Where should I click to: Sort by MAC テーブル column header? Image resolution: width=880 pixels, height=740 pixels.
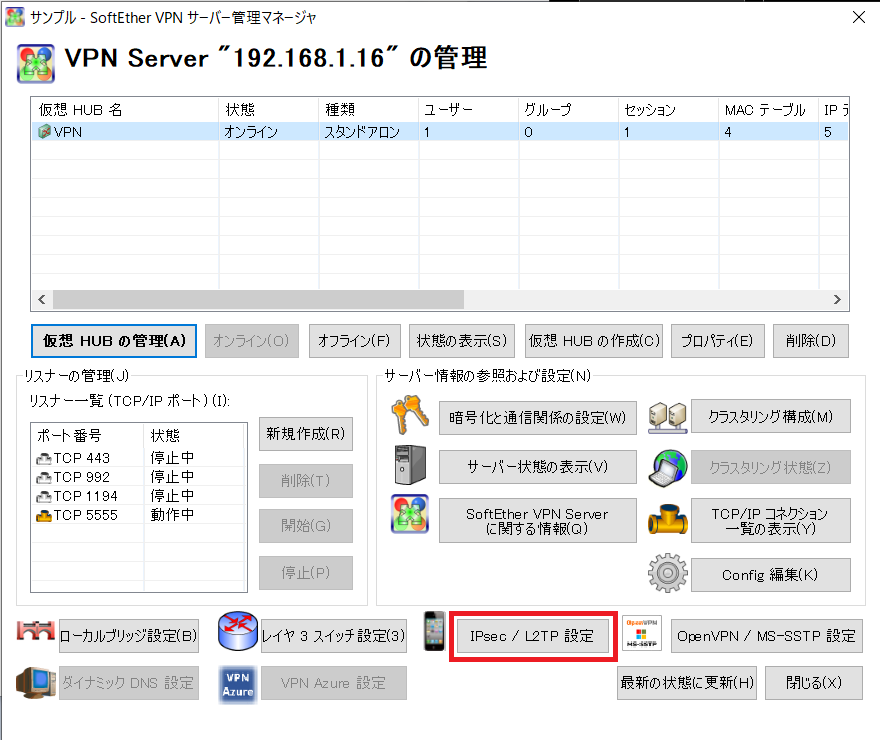[768, 109]
